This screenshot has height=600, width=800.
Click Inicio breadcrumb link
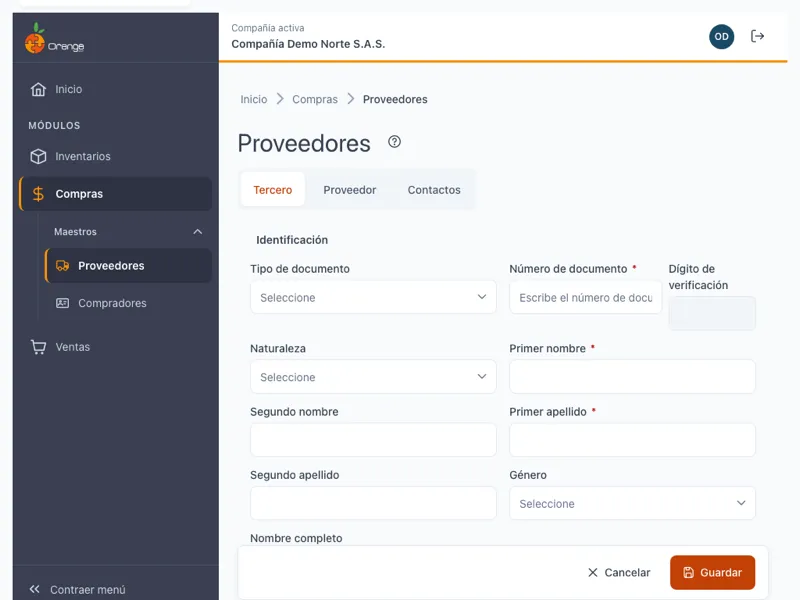point(254,99)
